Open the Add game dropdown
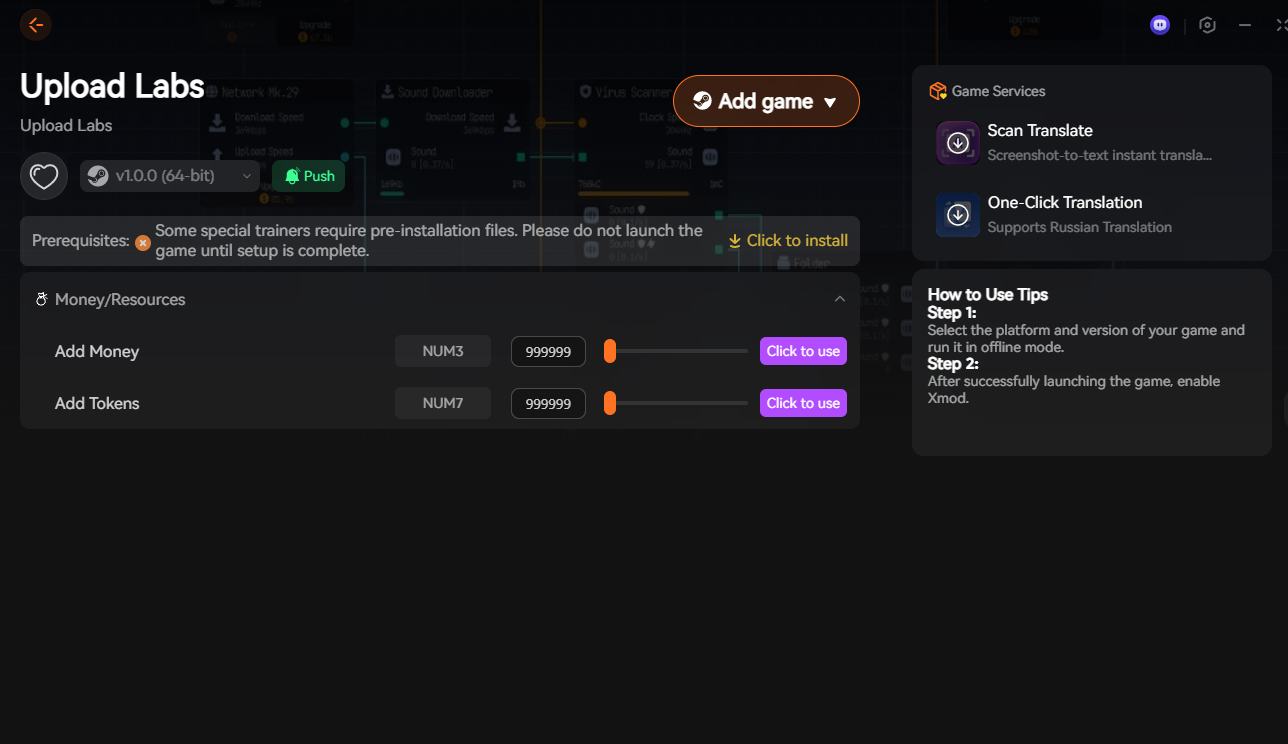The height and width of the screenshot is (744, 1288). tap(766, 101)
